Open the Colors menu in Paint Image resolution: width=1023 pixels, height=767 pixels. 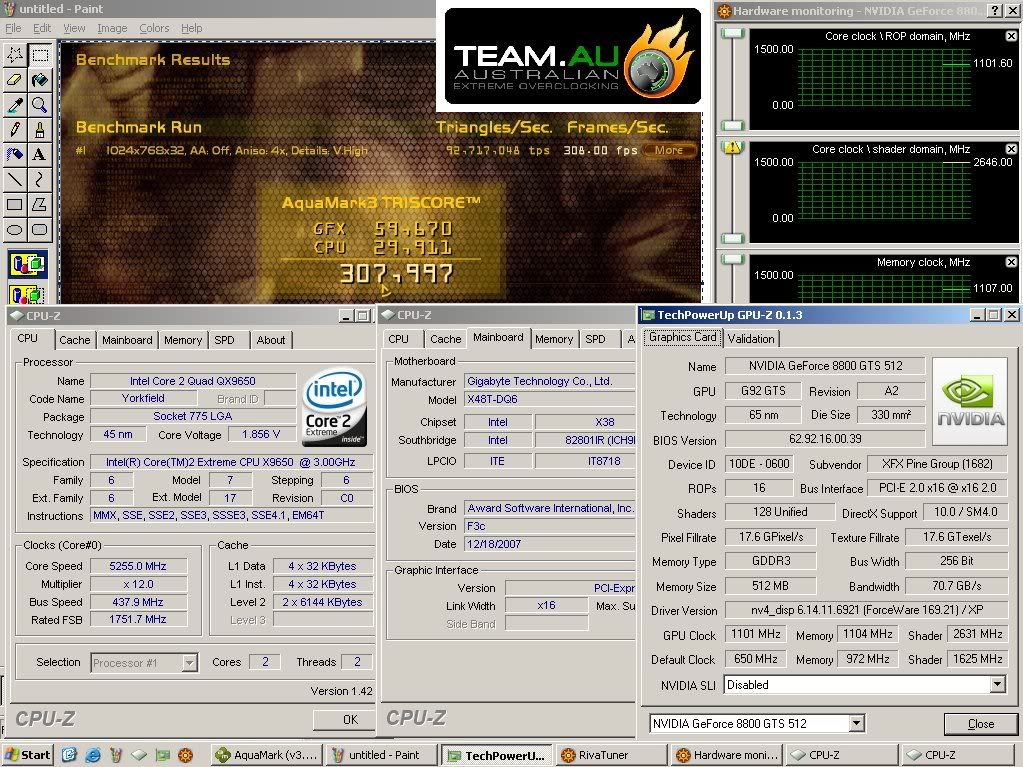(x=154, y=28)
